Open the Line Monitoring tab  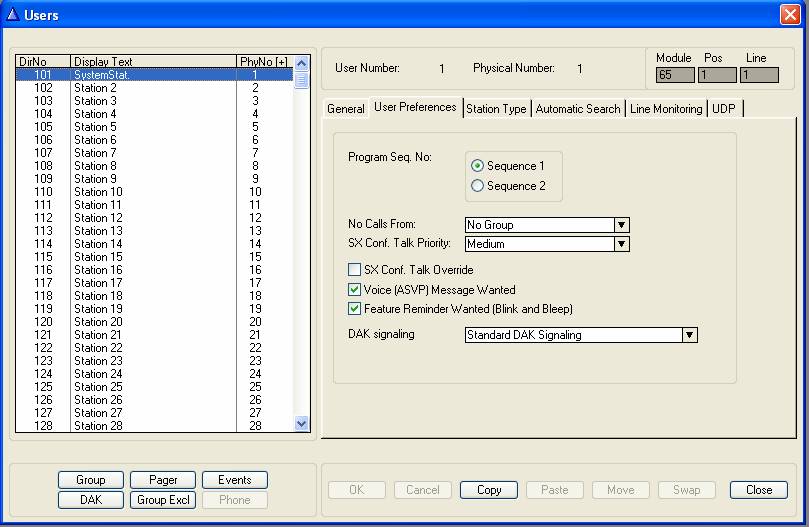pos(666,109)
